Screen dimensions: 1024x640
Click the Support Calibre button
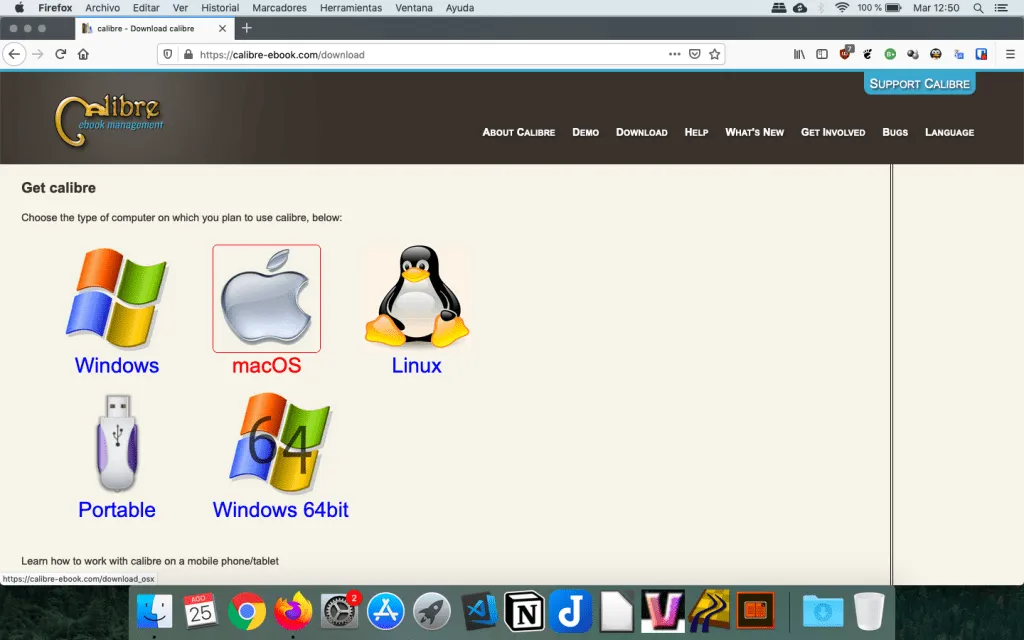920,84
